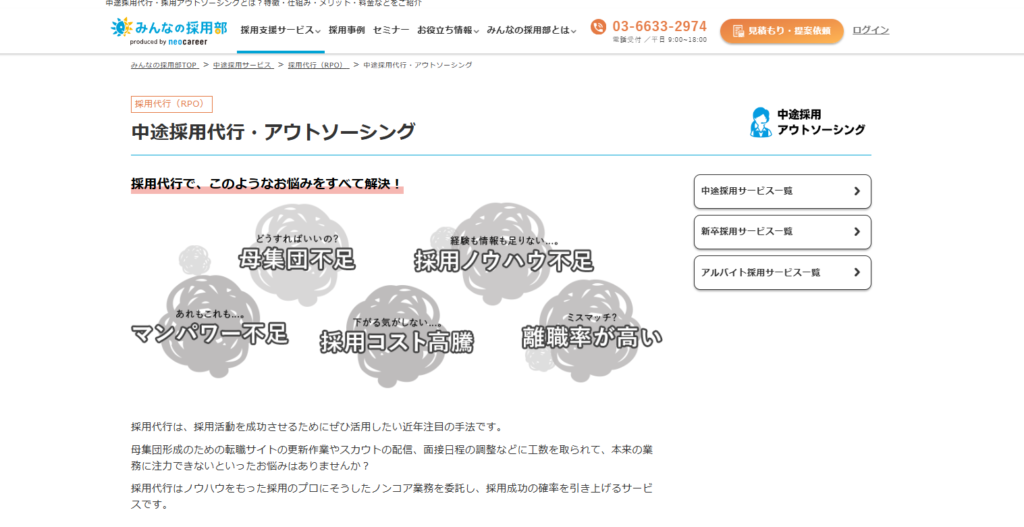Click the arrow on 新卒採用サービス一覧
Screen dimensions: 1024x527
click(x=857, y=232)
